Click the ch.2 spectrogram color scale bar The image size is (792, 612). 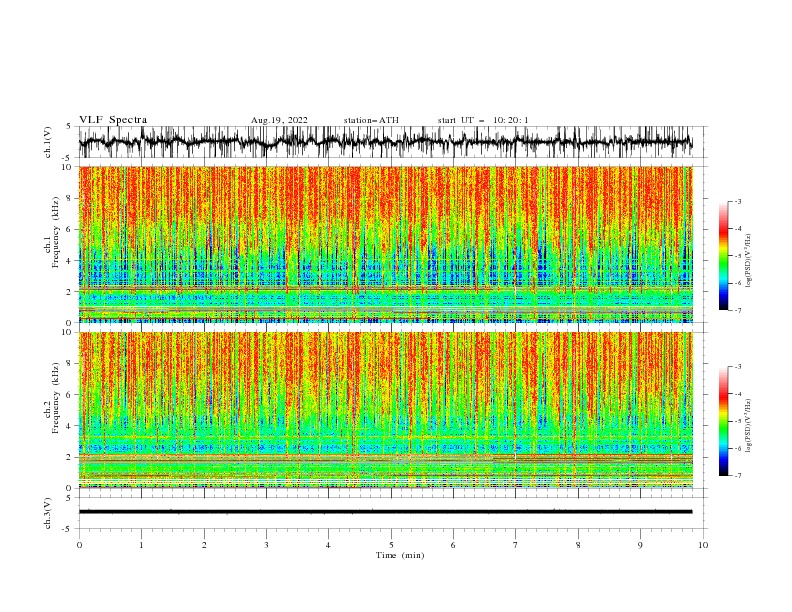click(723, 421)
